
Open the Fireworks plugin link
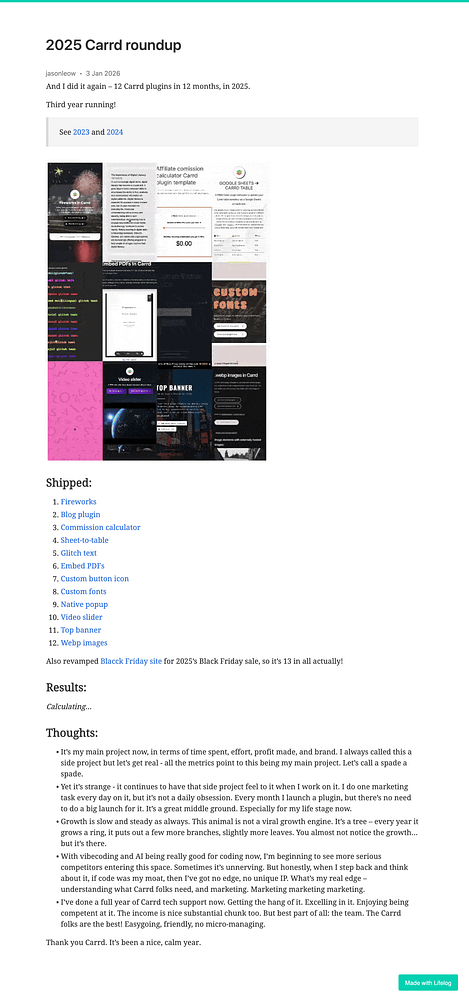pos(78,502)
